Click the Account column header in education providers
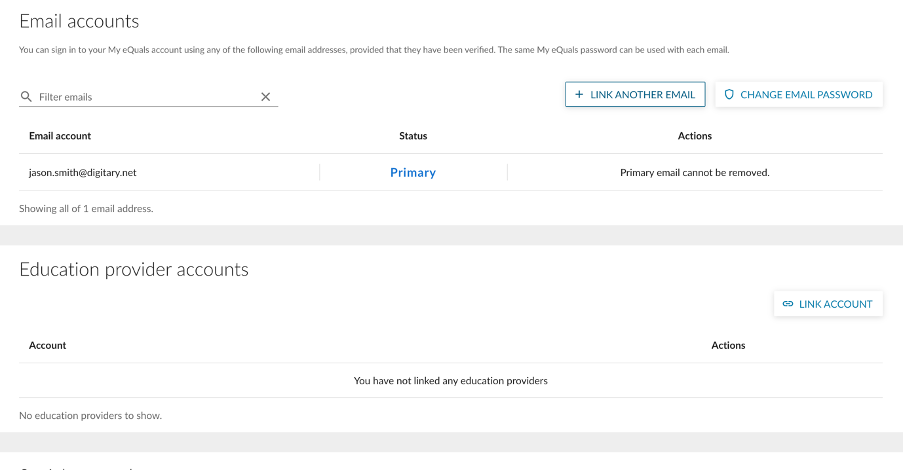The height and width of the screenshot is (470, 904). click(48, 345)
